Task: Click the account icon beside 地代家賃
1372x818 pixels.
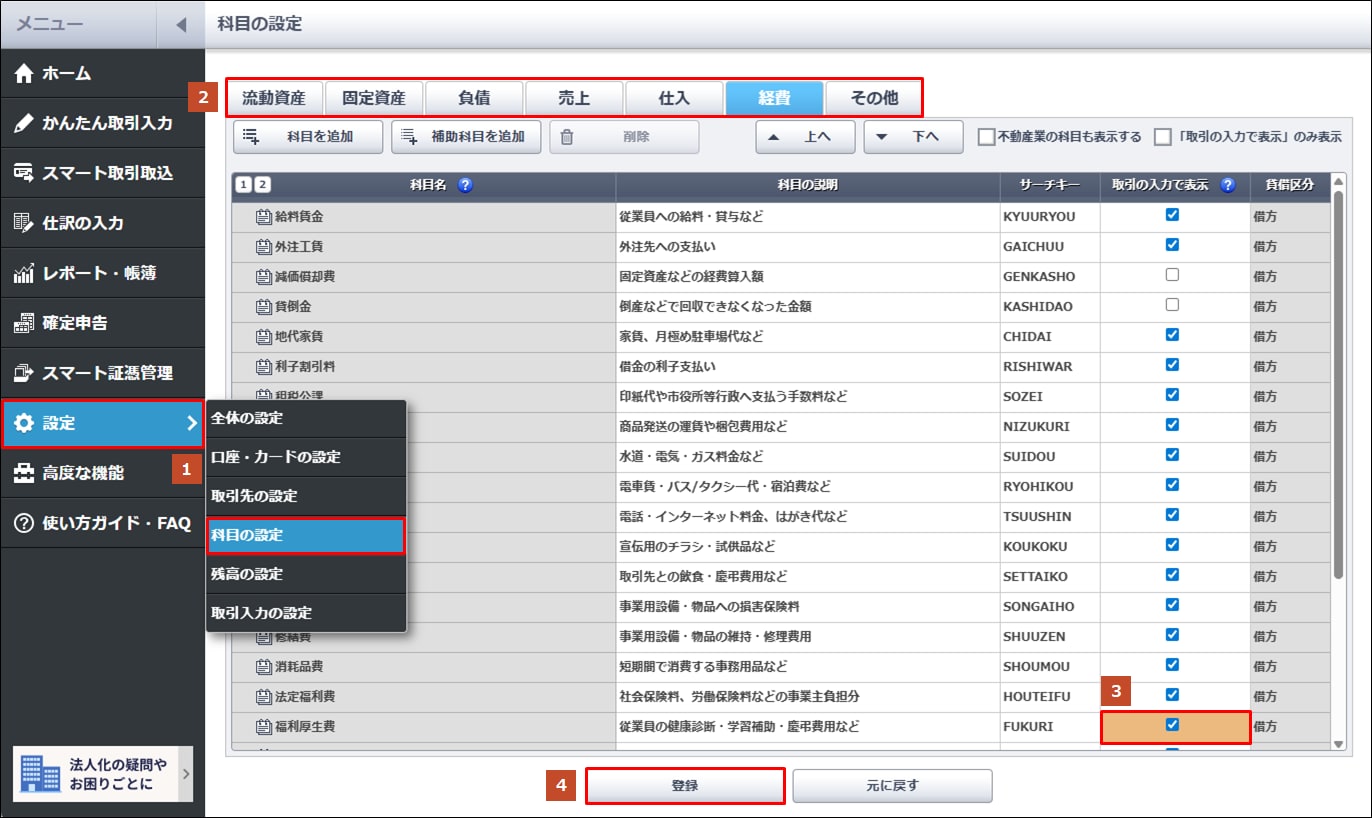Action: point(264,336)
